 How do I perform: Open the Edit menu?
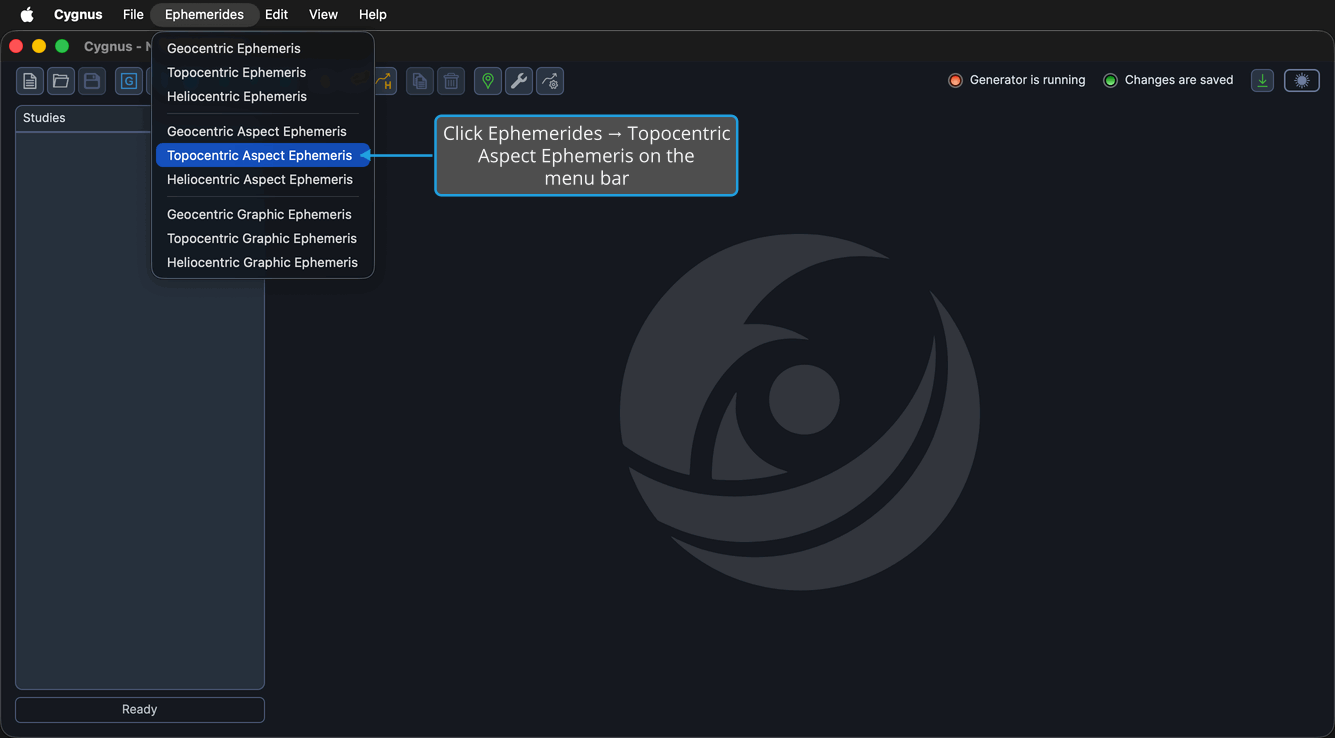pyautogui.click(x=276, y=14)
